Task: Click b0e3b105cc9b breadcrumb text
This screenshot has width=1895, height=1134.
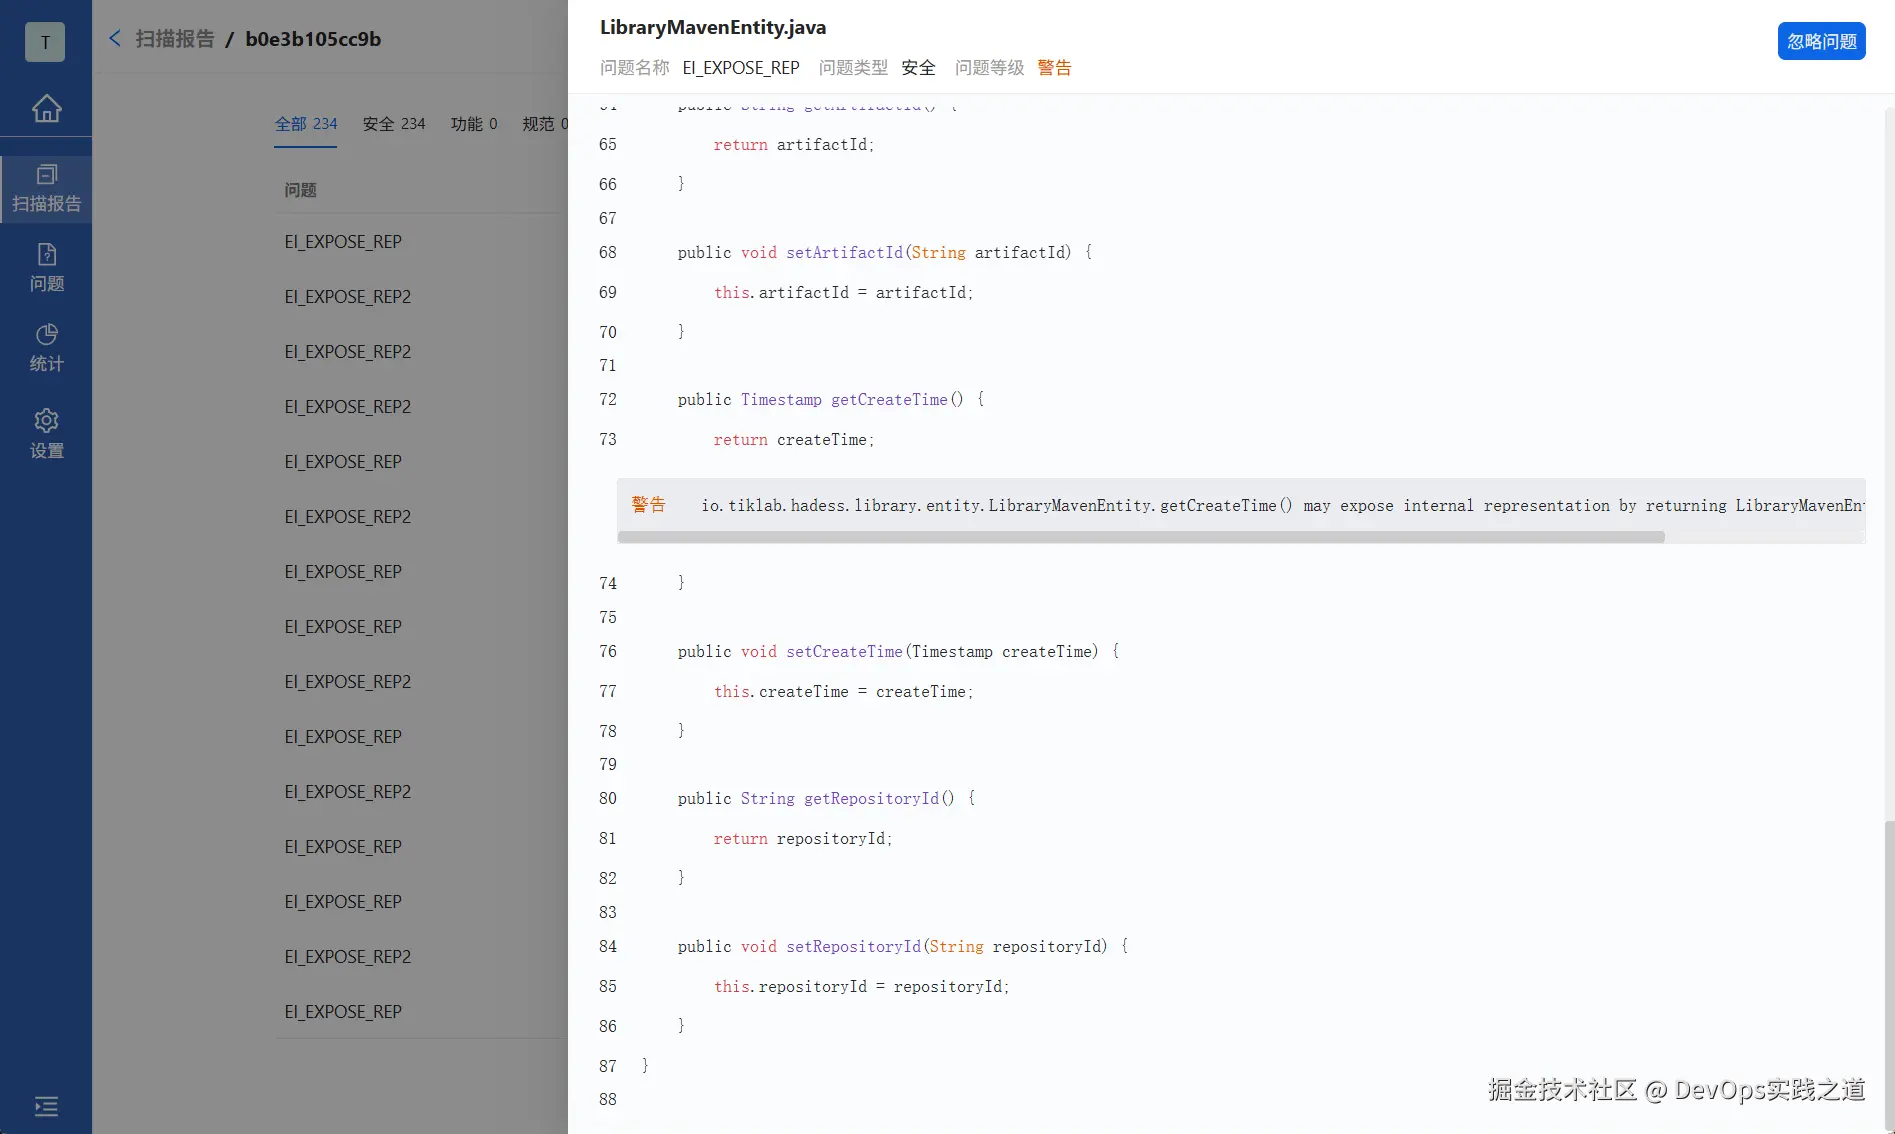Action: pyautogui.click(x=313, y=39)
